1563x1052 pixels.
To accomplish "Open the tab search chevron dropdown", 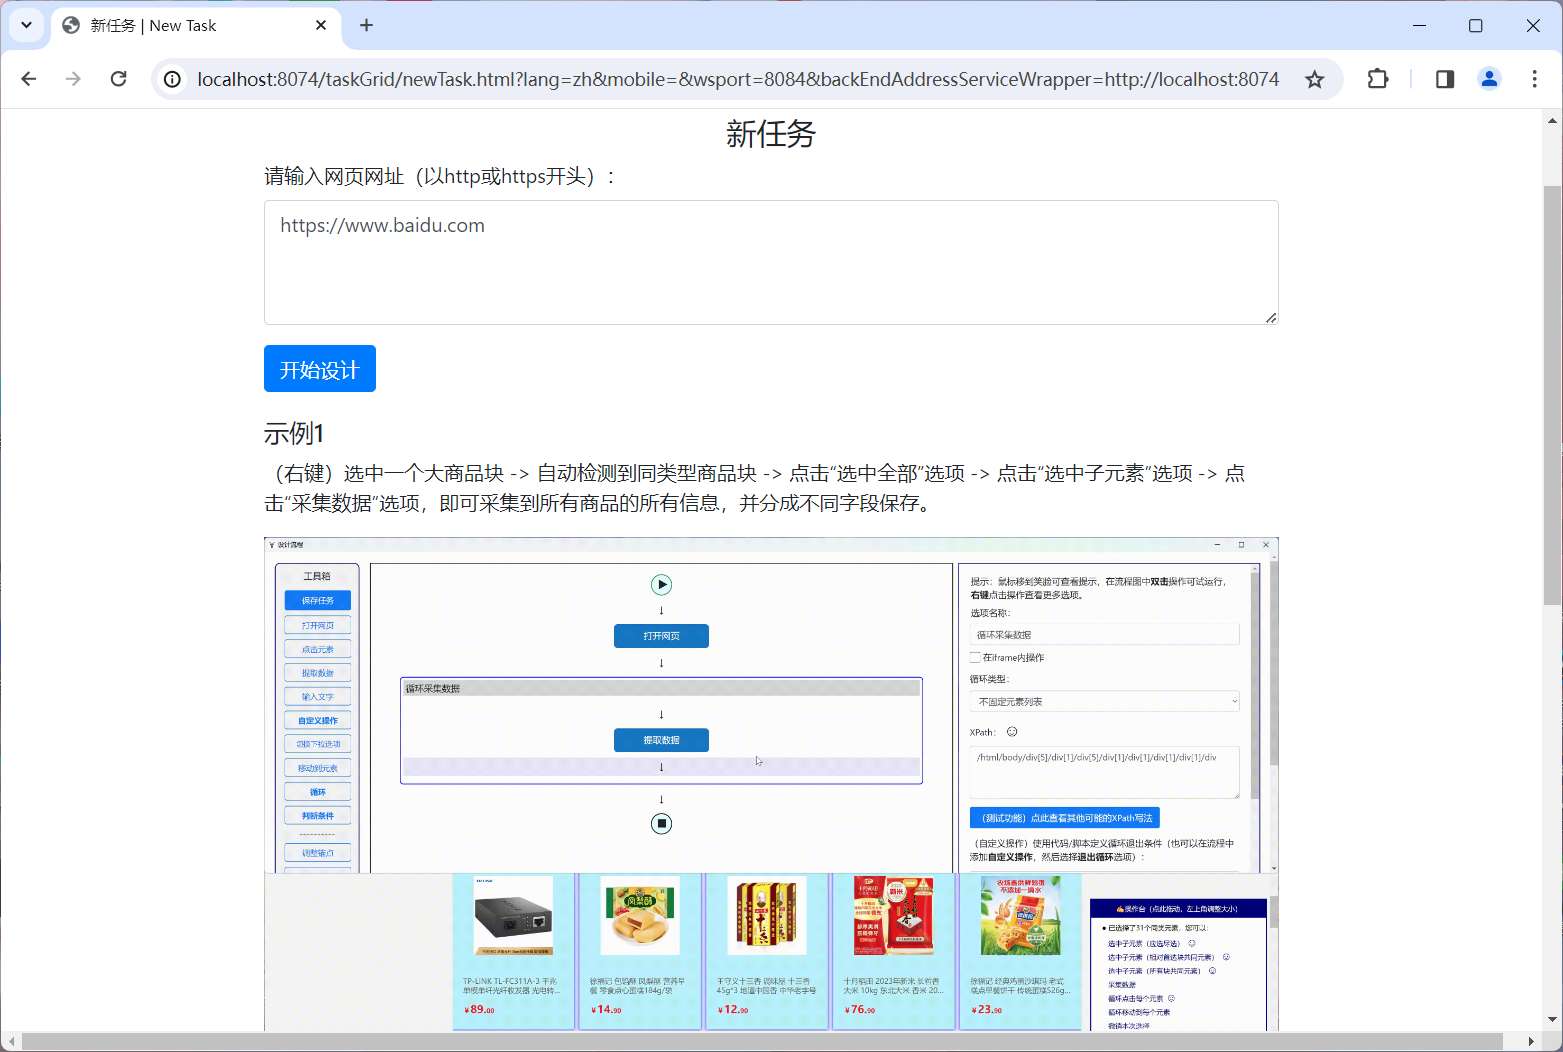I will point(26,25).
